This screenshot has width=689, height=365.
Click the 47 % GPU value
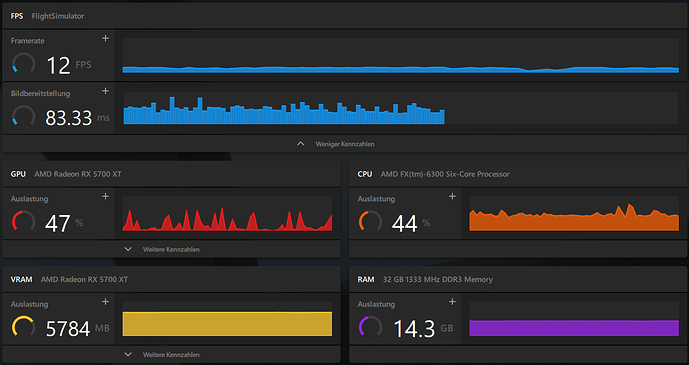click(64, 223)
